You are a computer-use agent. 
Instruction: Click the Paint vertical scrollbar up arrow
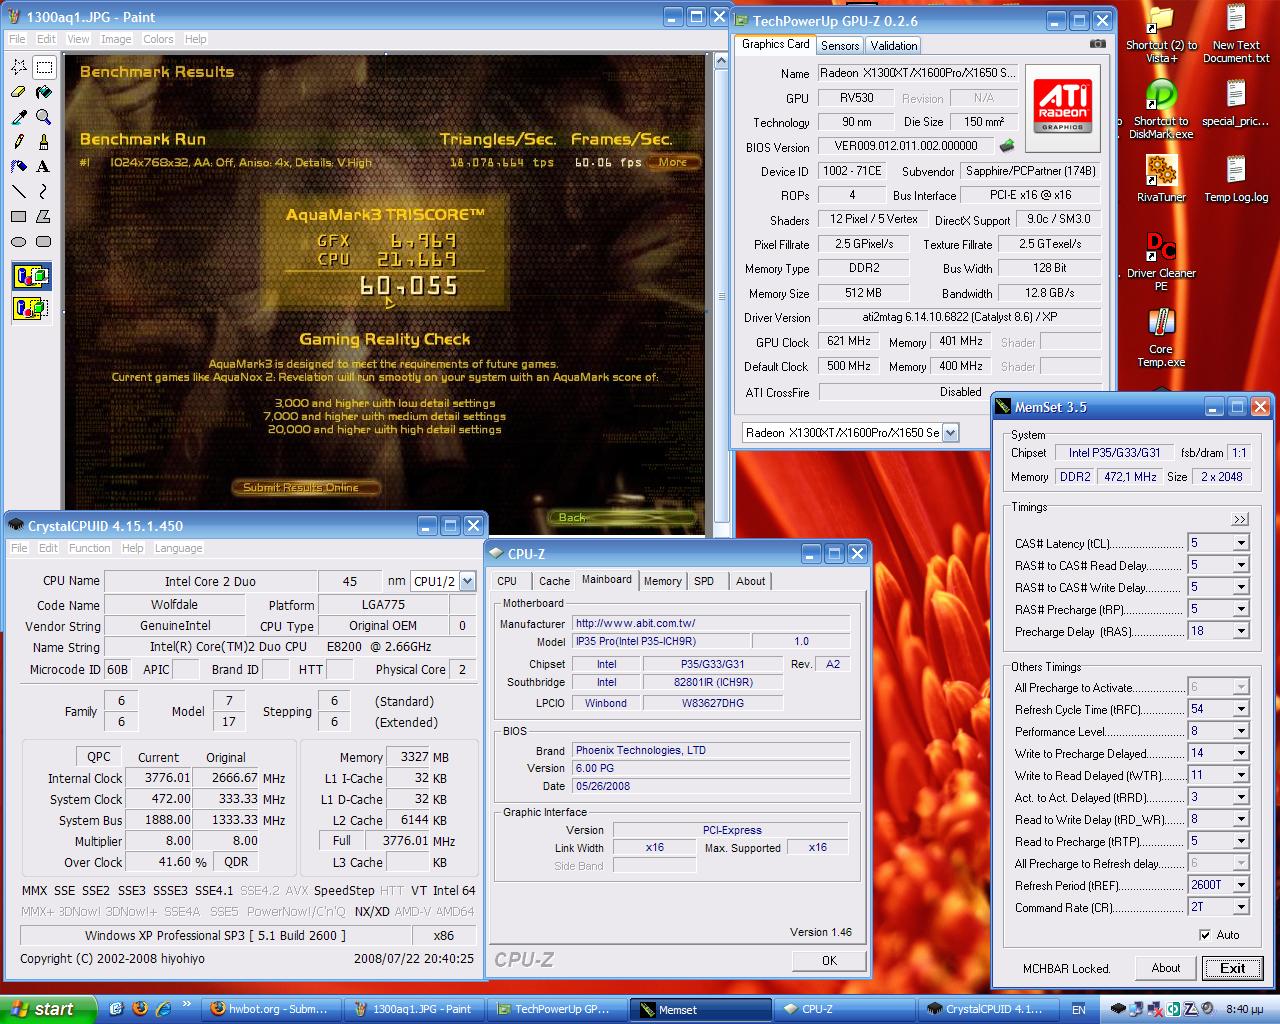click(x=722, y=62)
